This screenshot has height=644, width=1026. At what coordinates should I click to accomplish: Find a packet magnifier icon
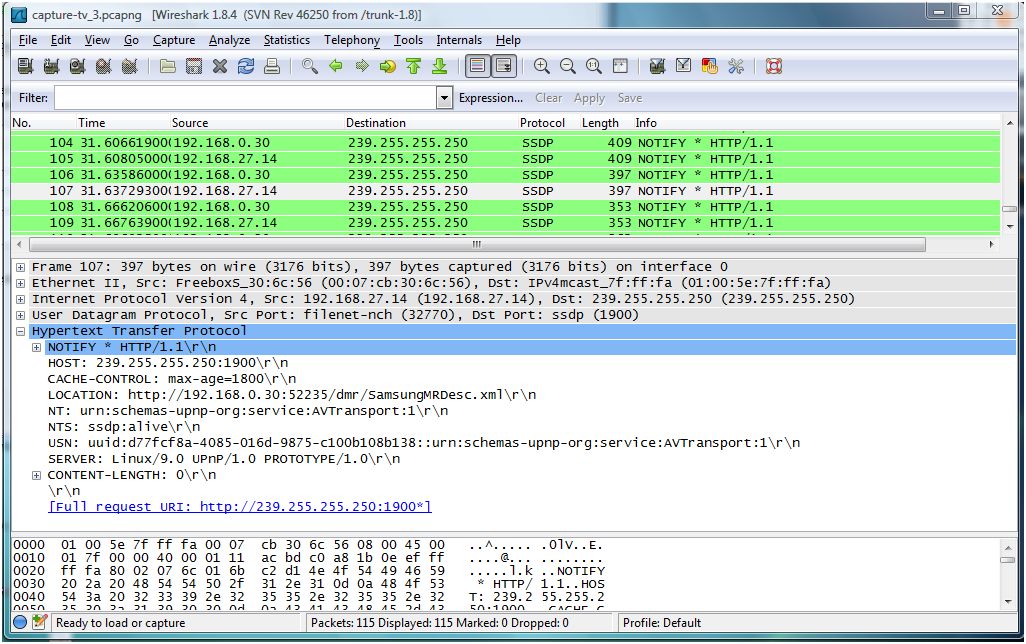coord(310,66)
